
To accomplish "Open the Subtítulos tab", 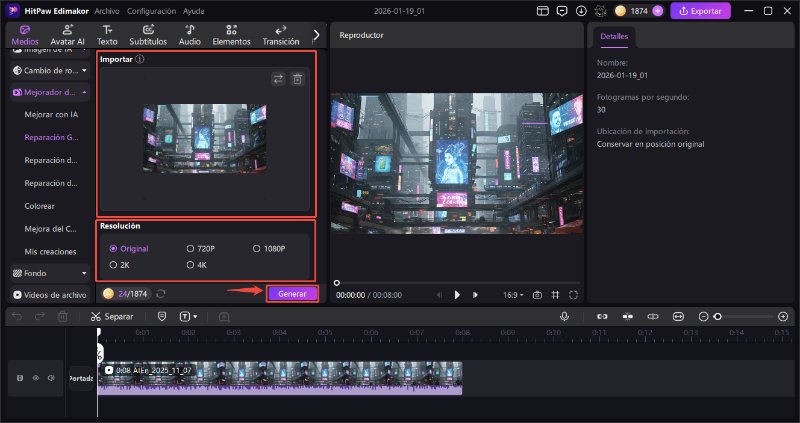I will [x=148, y=35].
